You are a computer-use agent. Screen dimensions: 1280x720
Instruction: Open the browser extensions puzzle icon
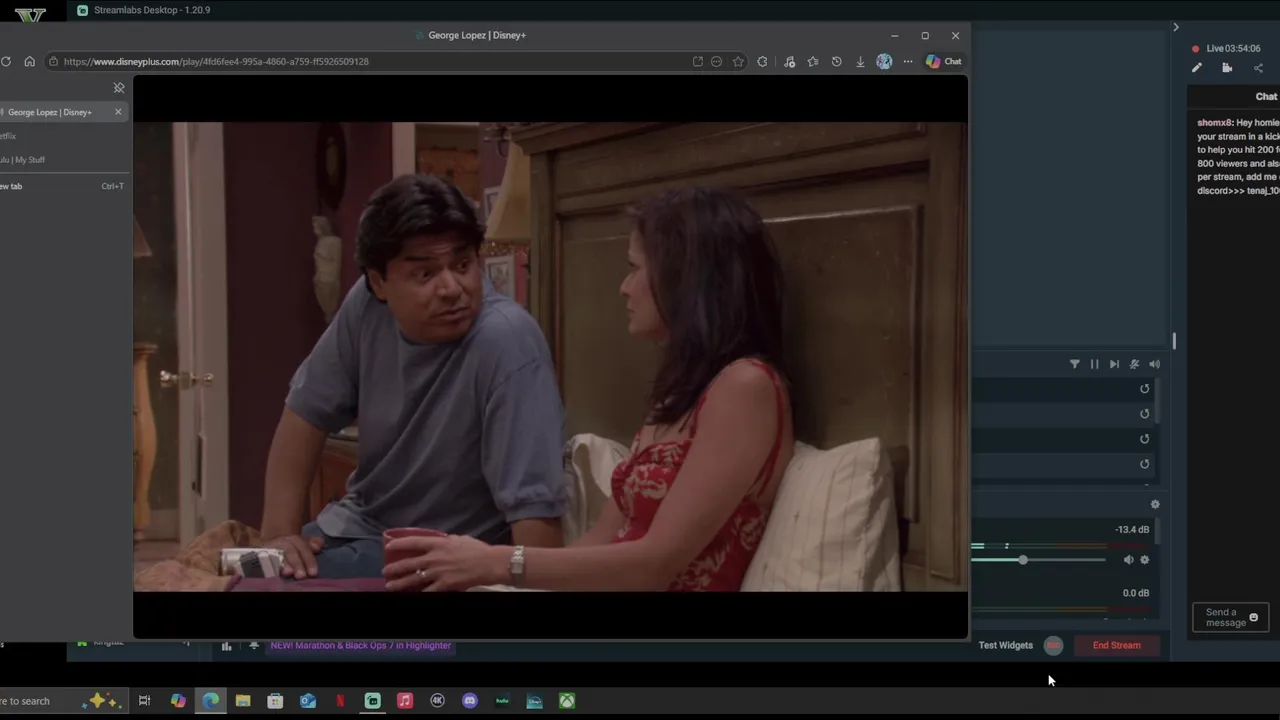click(763, 61)
